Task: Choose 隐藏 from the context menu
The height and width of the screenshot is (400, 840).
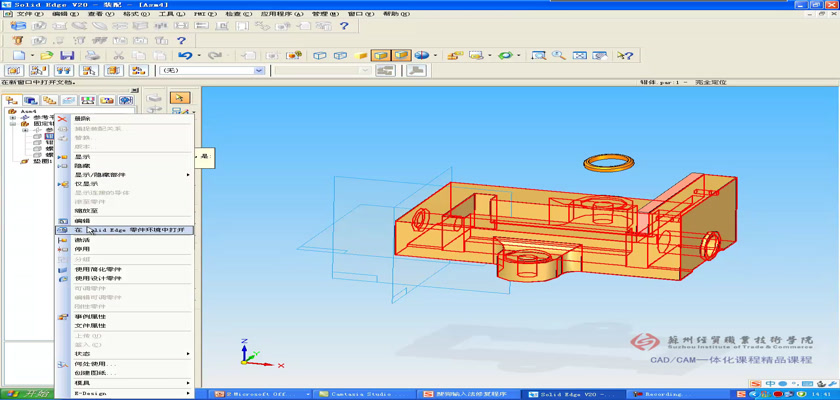Action: [125, 166]
